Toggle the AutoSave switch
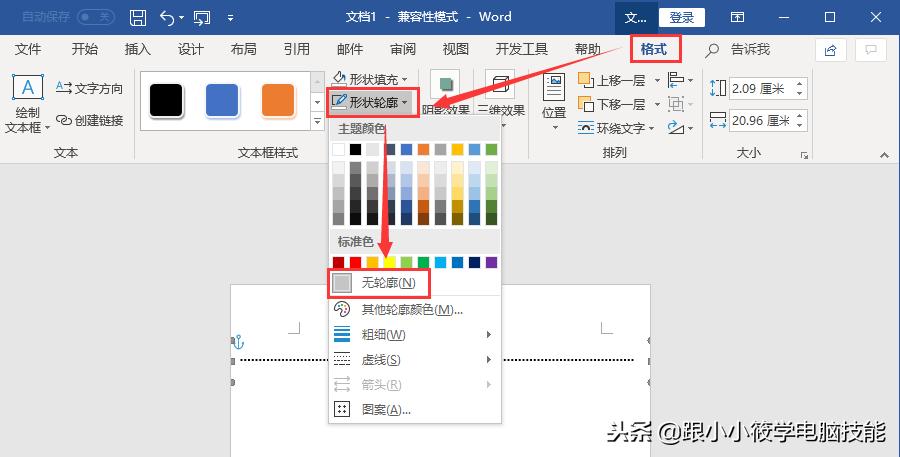This screenshot has height=457, width=900. (x=95, y=17)
